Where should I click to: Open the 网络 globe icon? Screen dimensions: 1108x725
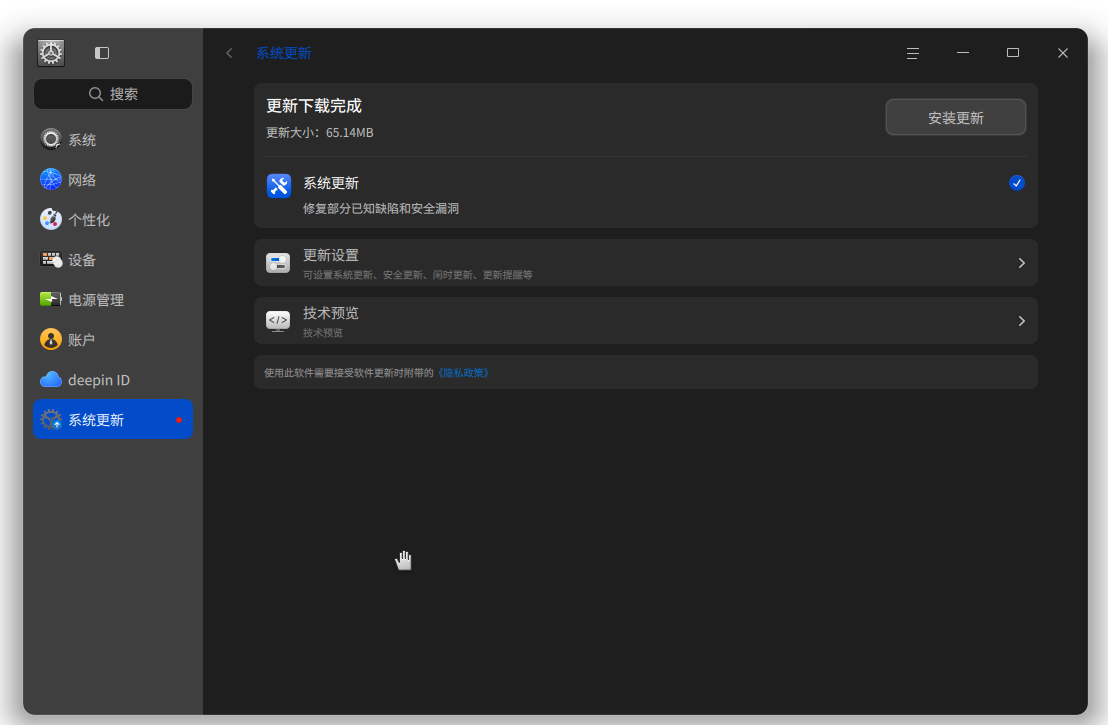51,179
